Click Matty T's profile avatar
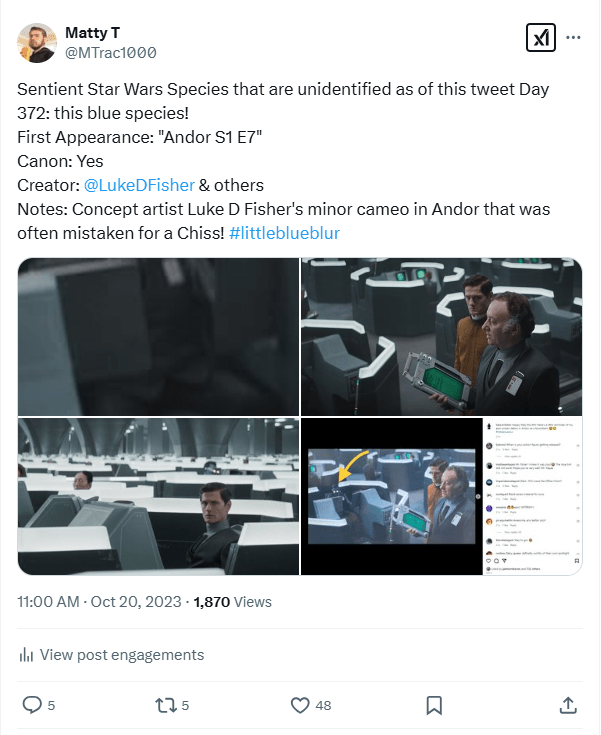The width and height of the screenshot is (601, 735). point(36,42)
